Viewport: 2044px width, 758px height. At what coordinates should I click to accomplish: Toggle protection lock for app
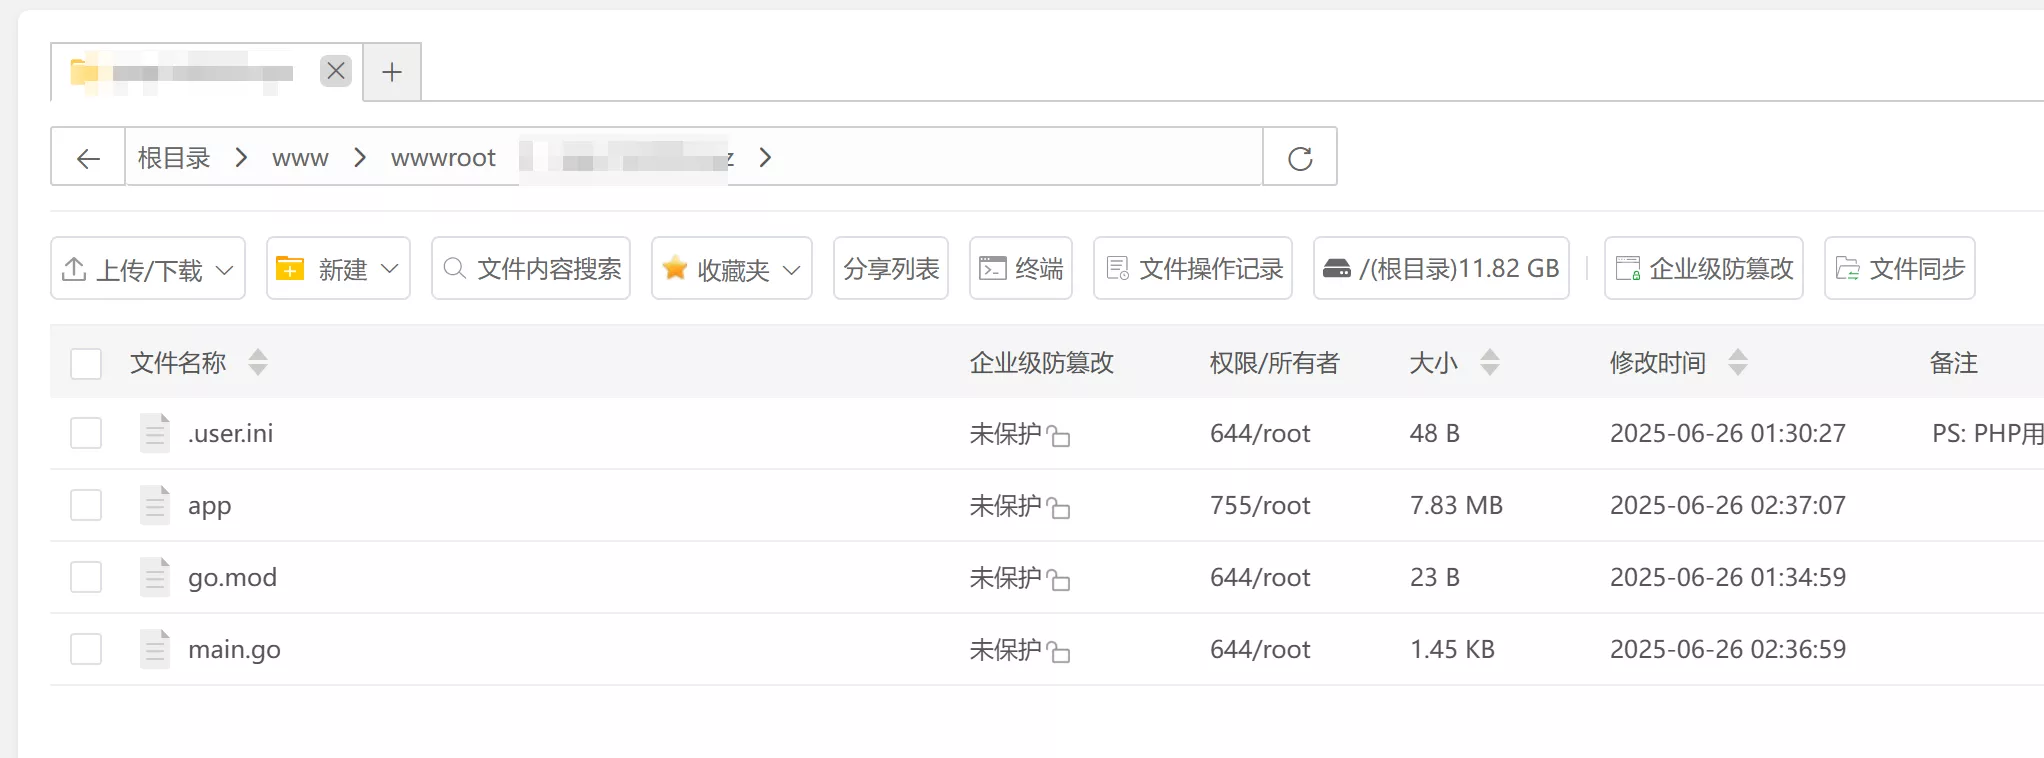(1058, 508)
